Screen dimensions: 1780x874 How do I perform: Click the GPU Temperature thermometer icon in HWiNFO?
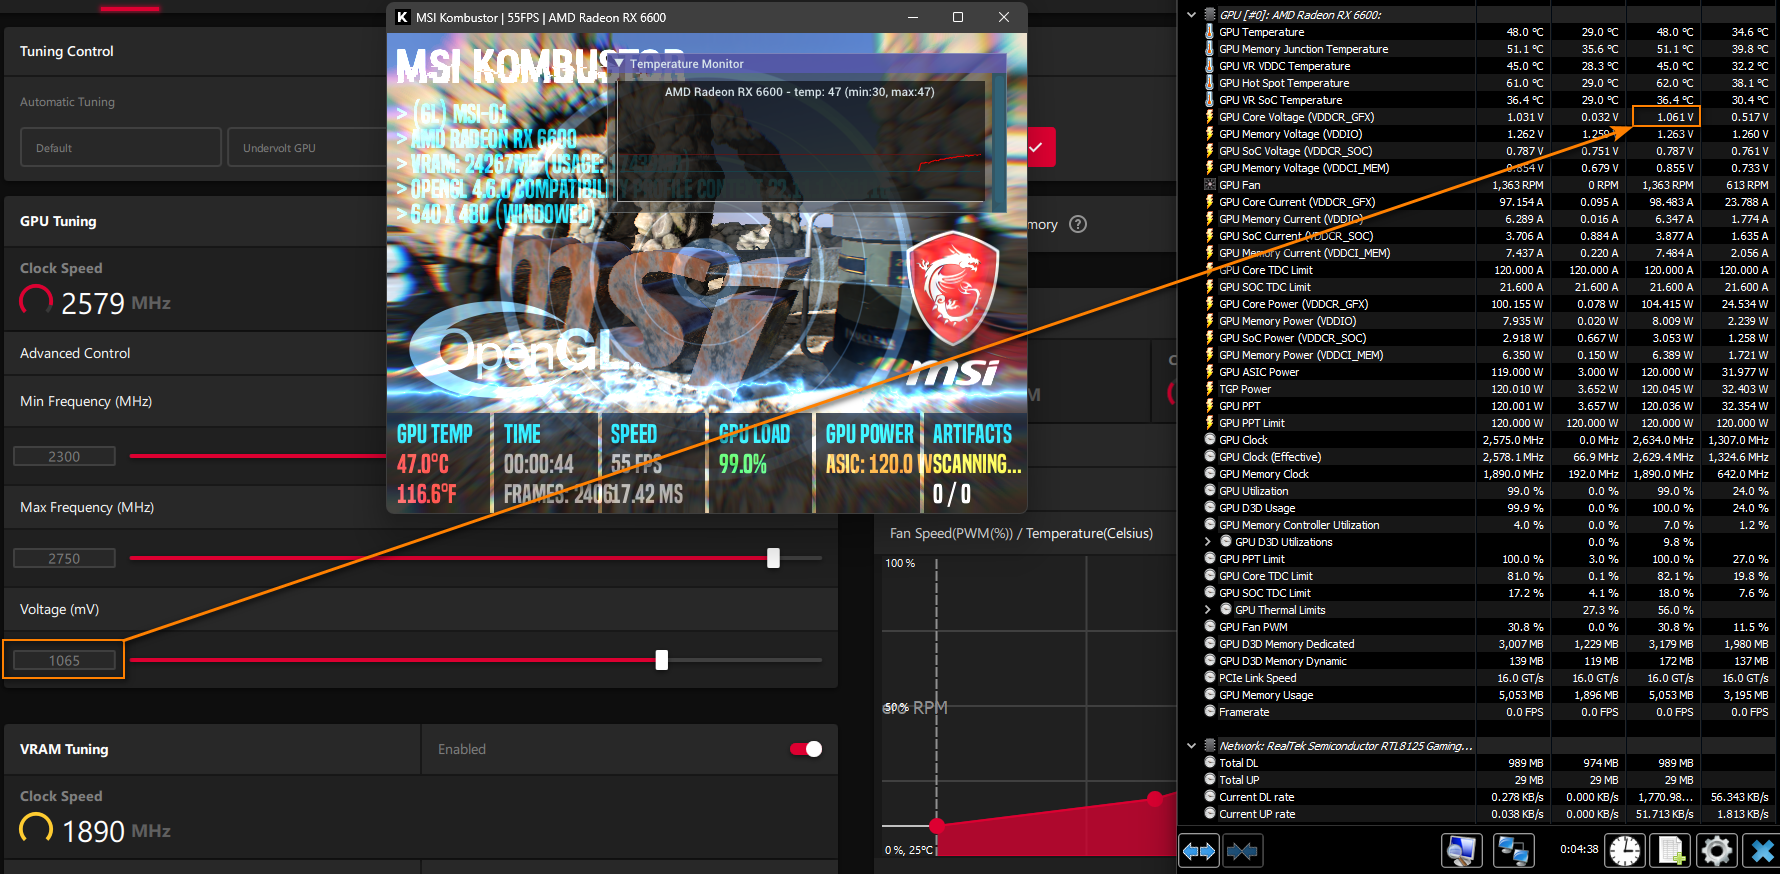1210,32
